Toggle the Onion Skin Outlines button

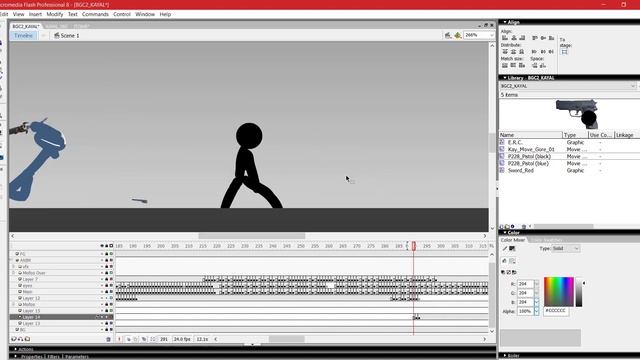[x=136, y=339]
